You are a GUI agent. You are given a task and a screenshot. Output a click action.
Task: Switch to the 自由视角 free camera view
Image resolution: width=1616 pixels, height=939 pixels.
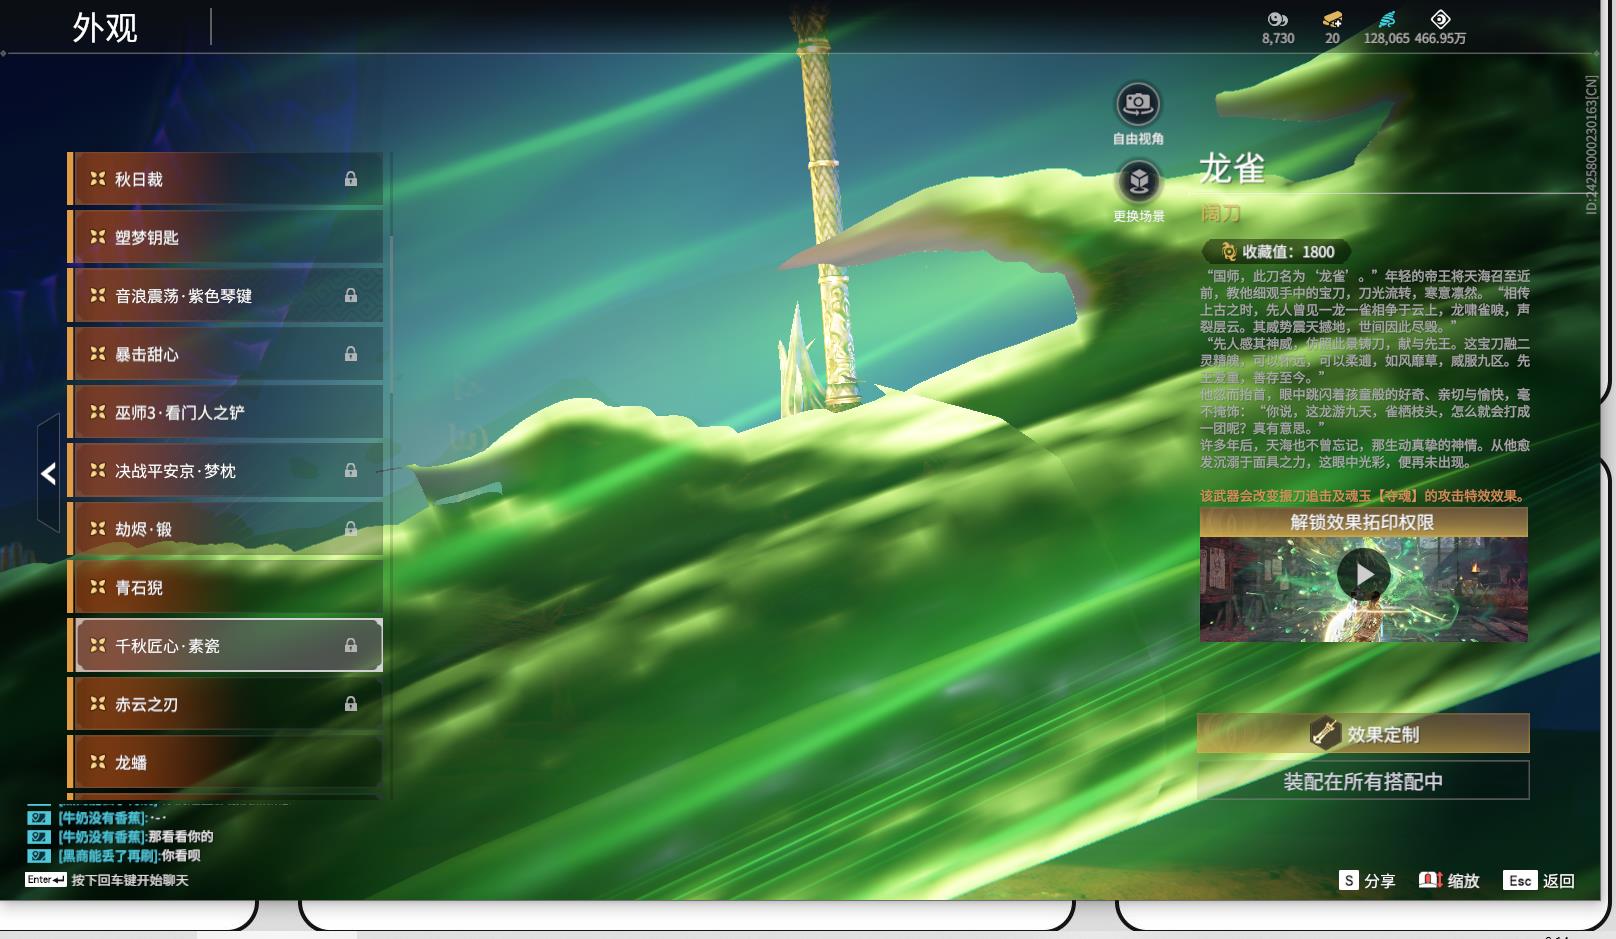[1138, 103]
